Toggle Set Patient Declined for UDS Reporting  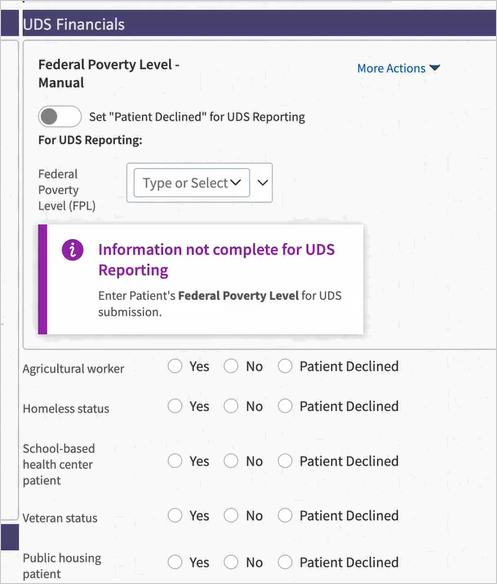point(60,117)
